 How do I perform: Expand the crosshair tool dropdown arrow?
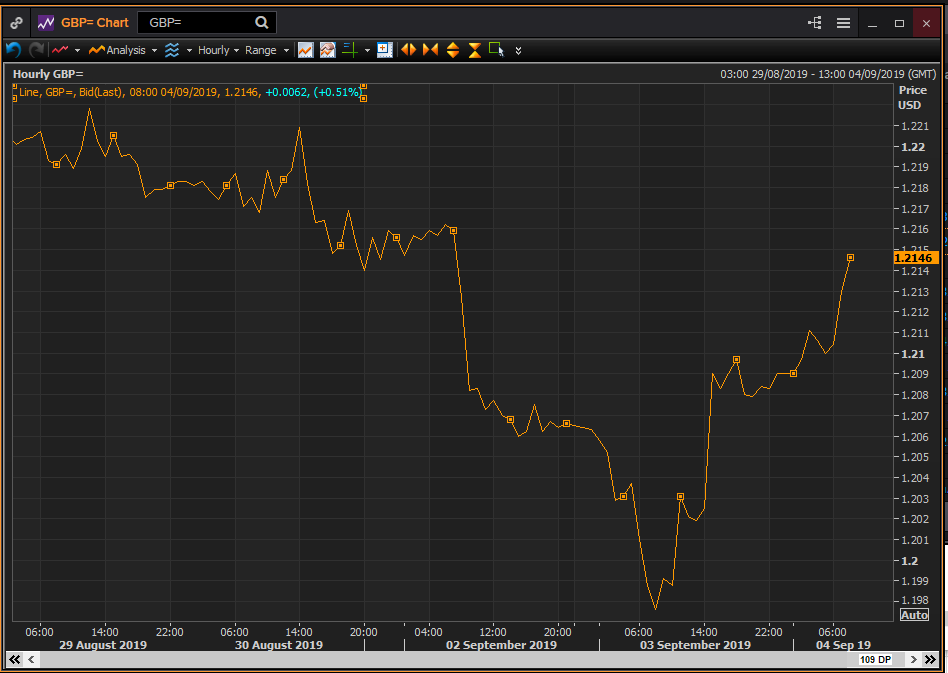[x=367, y=50]
